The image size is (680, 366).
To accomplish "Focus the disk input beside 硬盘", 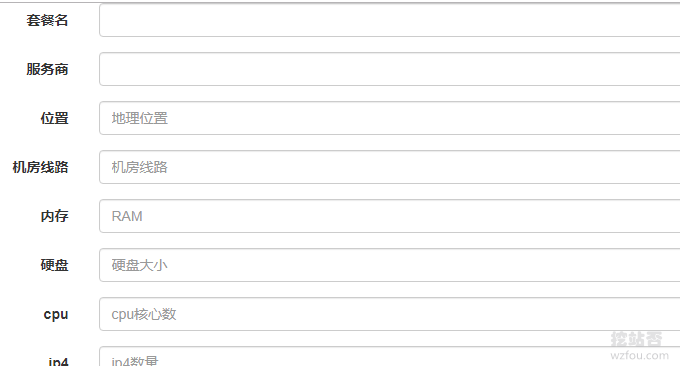I will [389, 265].
